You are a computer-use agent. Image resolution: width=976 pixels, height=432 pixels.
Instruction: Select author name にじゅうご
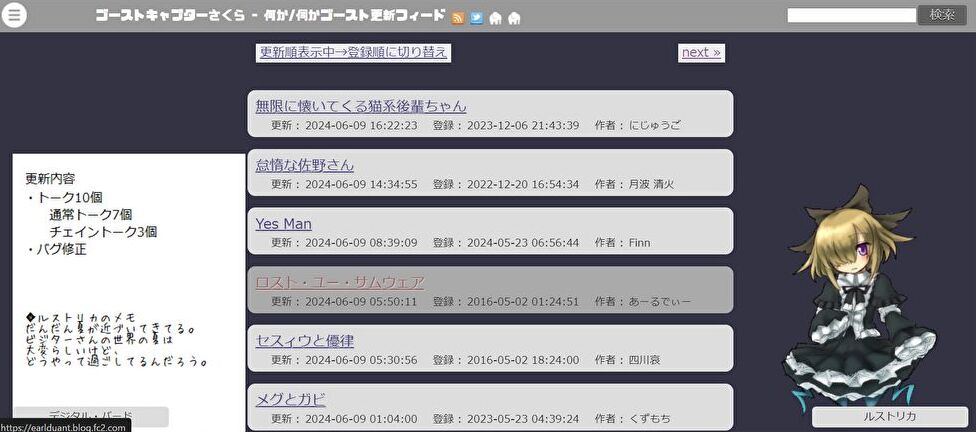[x=655, y=125]
